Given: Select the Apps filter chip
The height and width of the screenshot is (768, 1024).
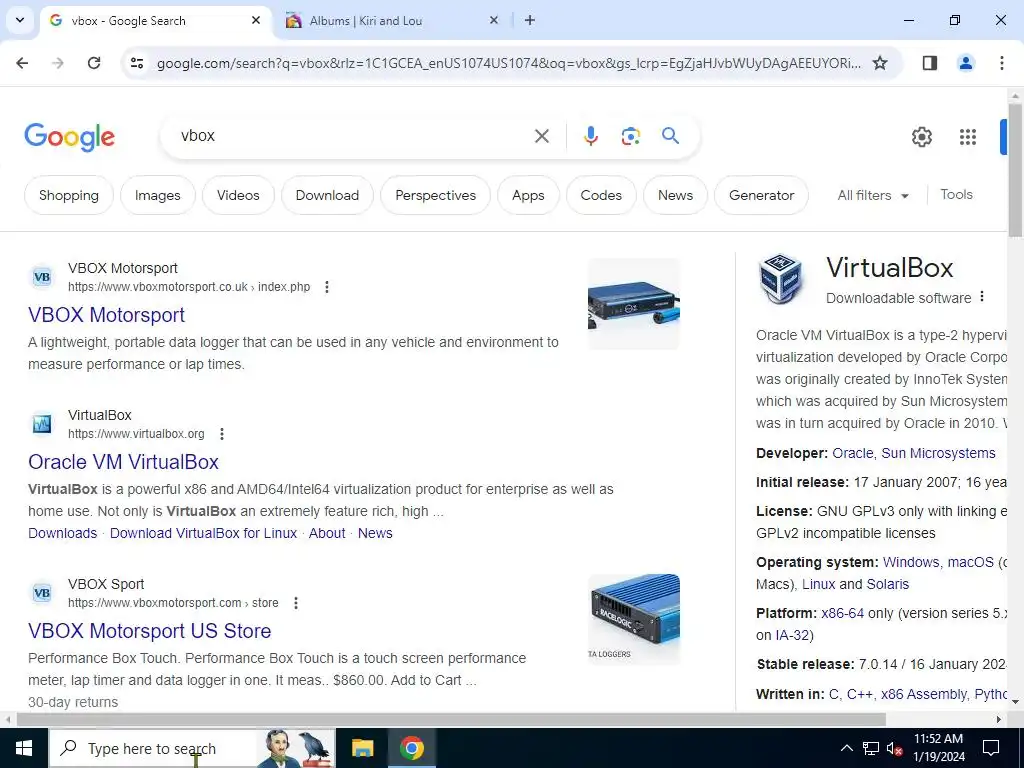Looking at the screenshot, I should (528, 195).
